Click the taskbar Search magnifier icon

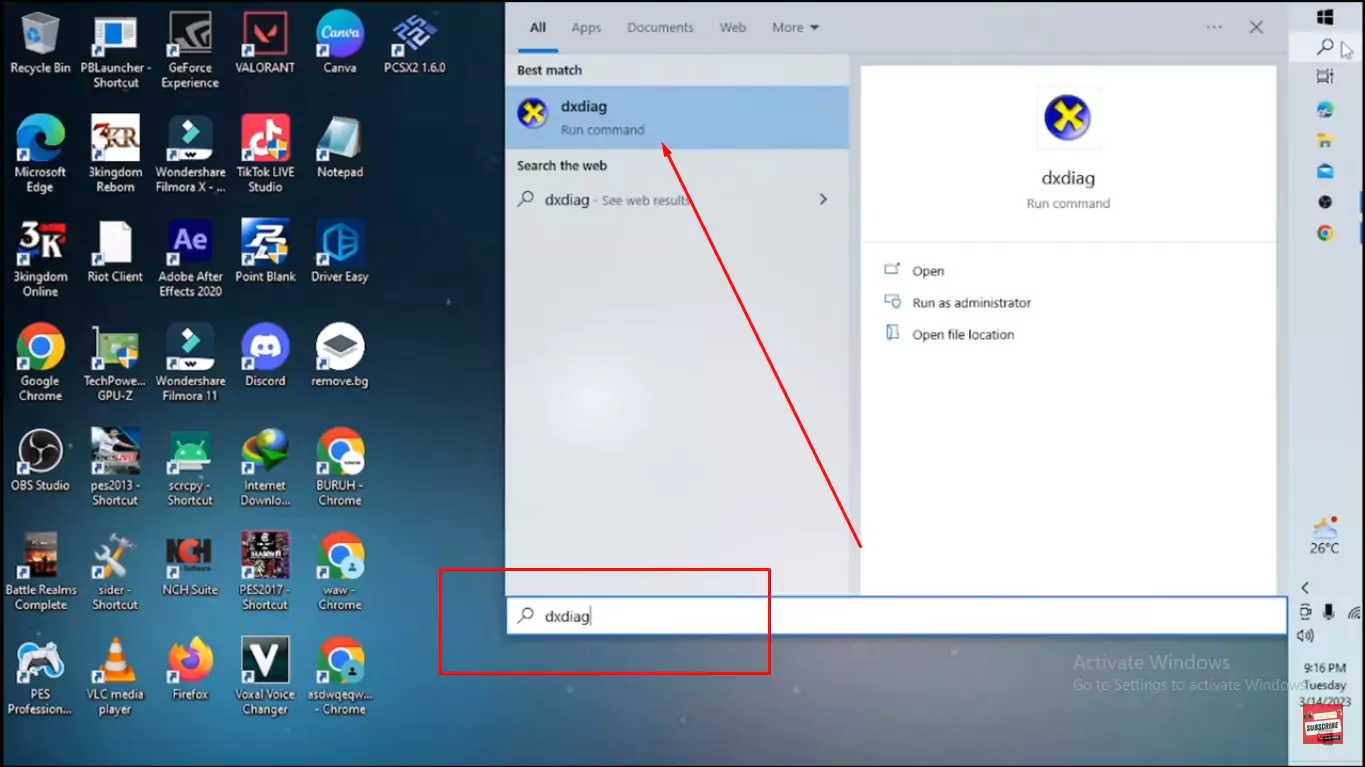1326,47
